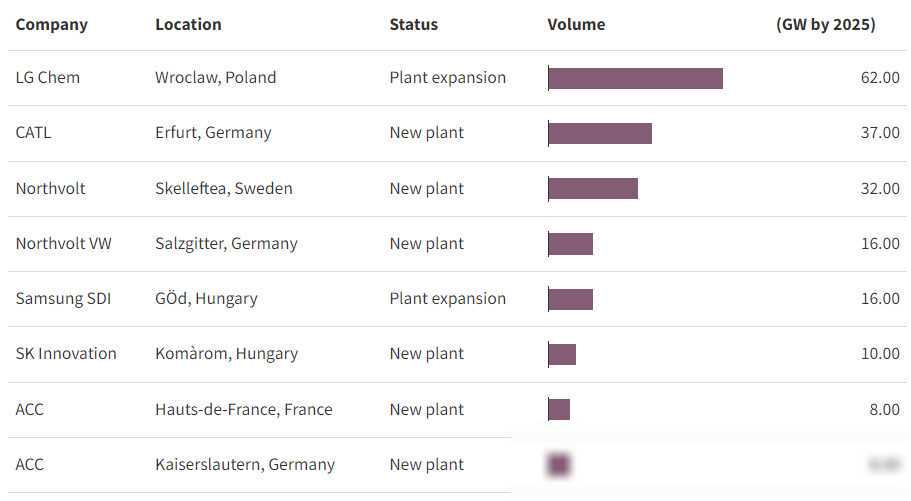911x501 pixels.
Task: Select the Status column header
Action: coord(413,24)
